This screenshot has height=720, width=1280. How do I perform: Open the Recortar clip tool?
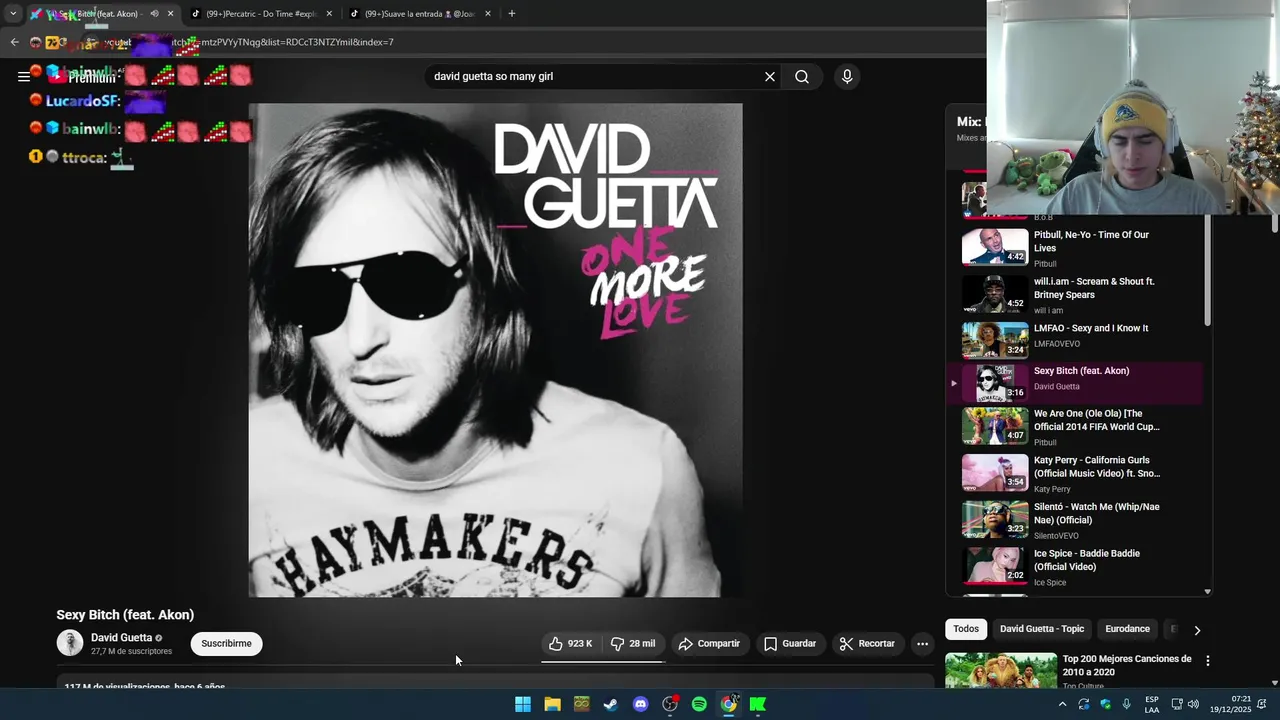pos(867,644)
